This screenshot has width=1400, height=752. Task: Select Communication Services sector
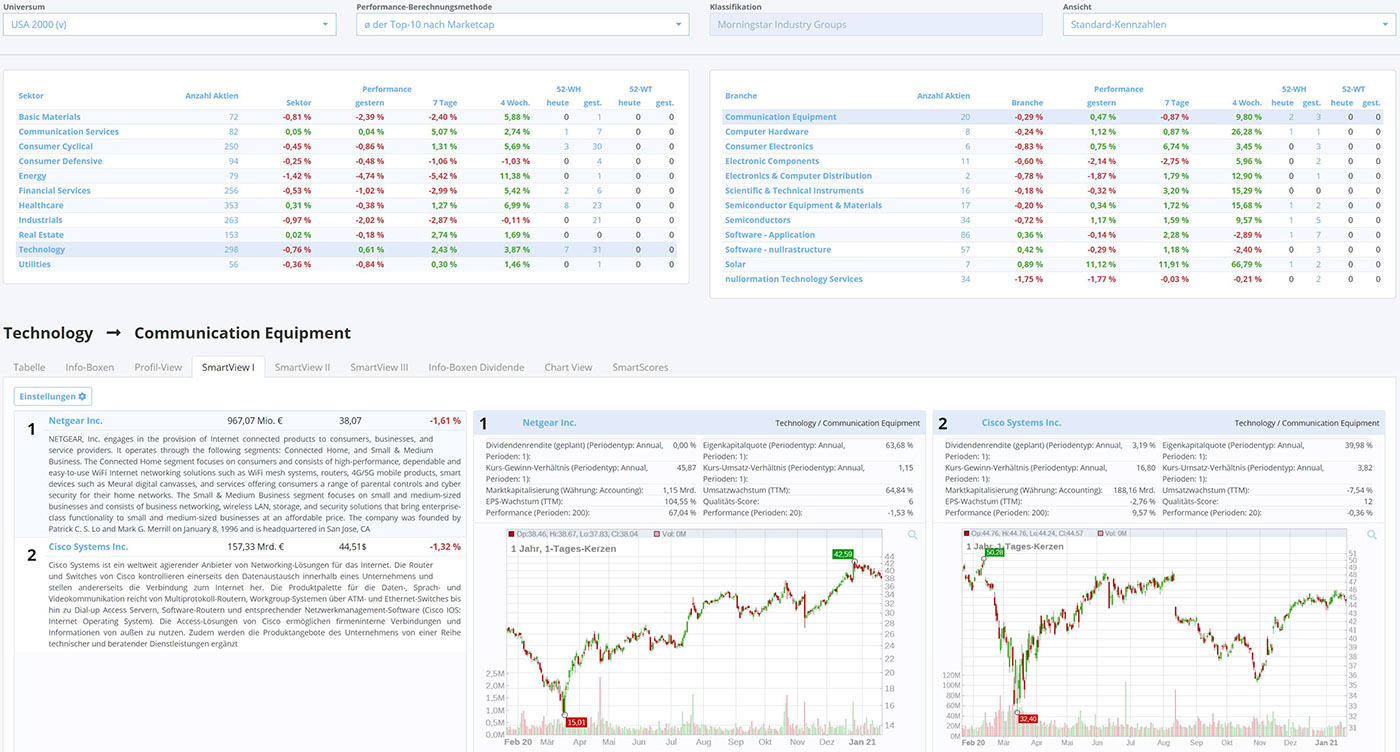pos(68,132)
